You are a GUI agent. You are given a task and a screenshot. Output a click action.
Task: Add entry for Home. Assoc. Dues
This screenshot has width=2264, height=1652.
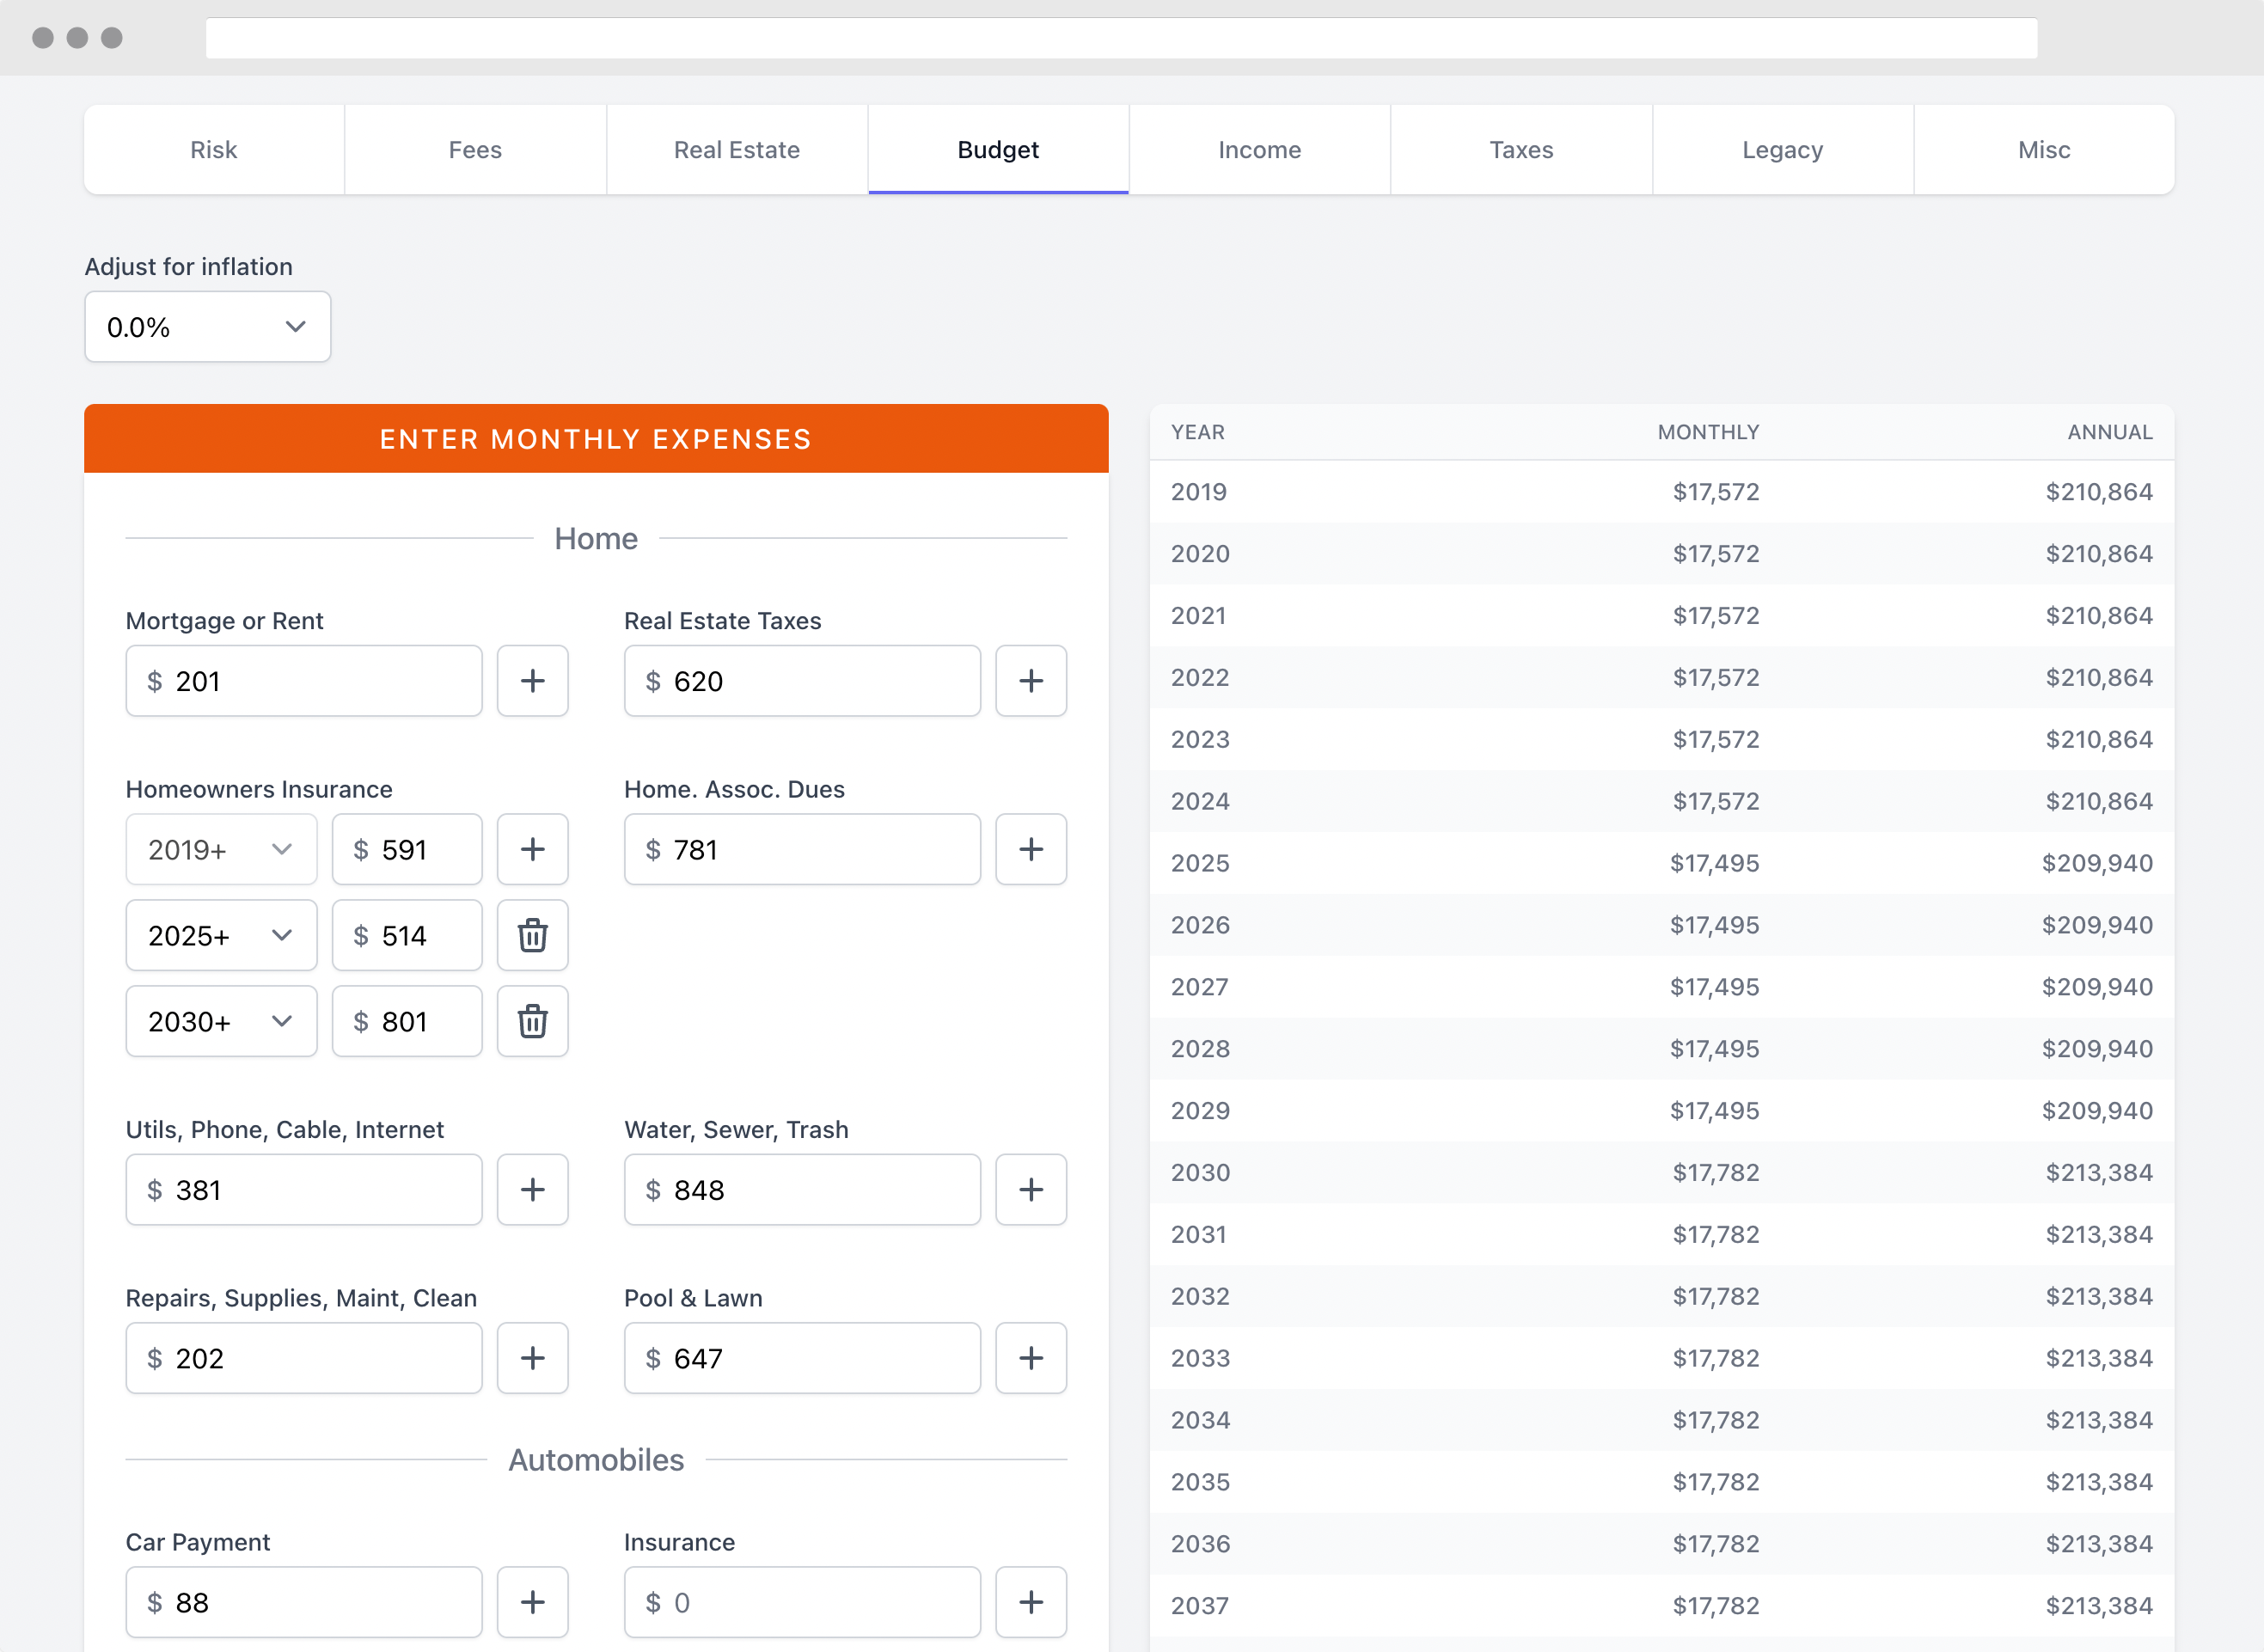[x=1030, y=849]
